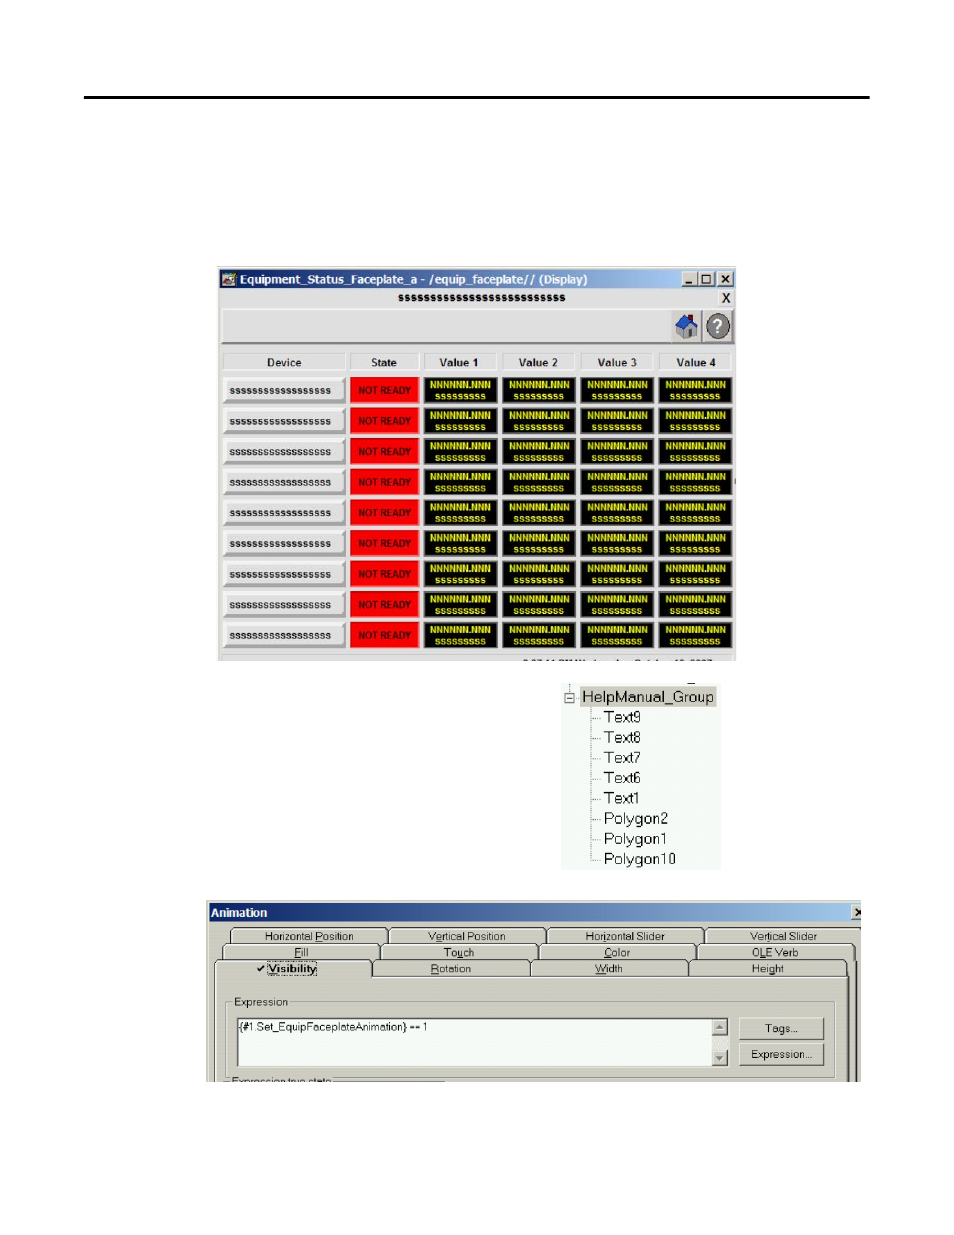Open the Horizontal Slider tab

tap(625, 936)
